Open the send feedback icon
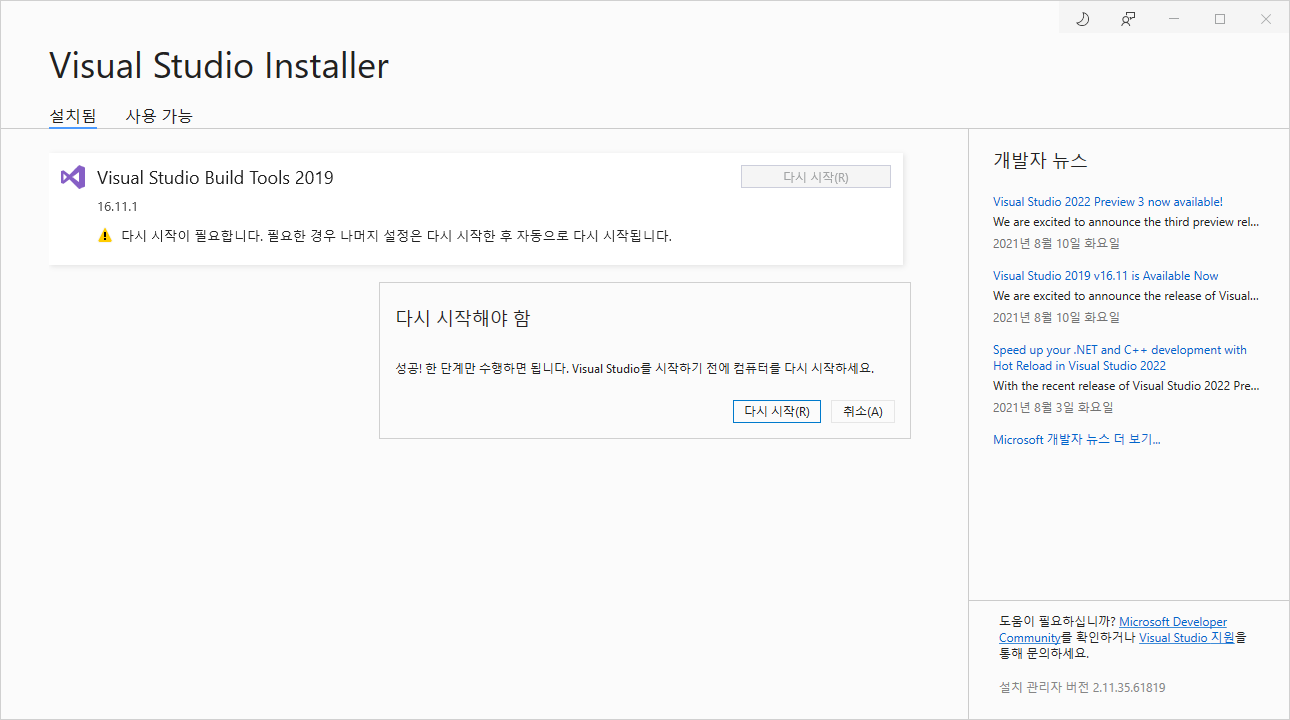 tap(1128, 19)
